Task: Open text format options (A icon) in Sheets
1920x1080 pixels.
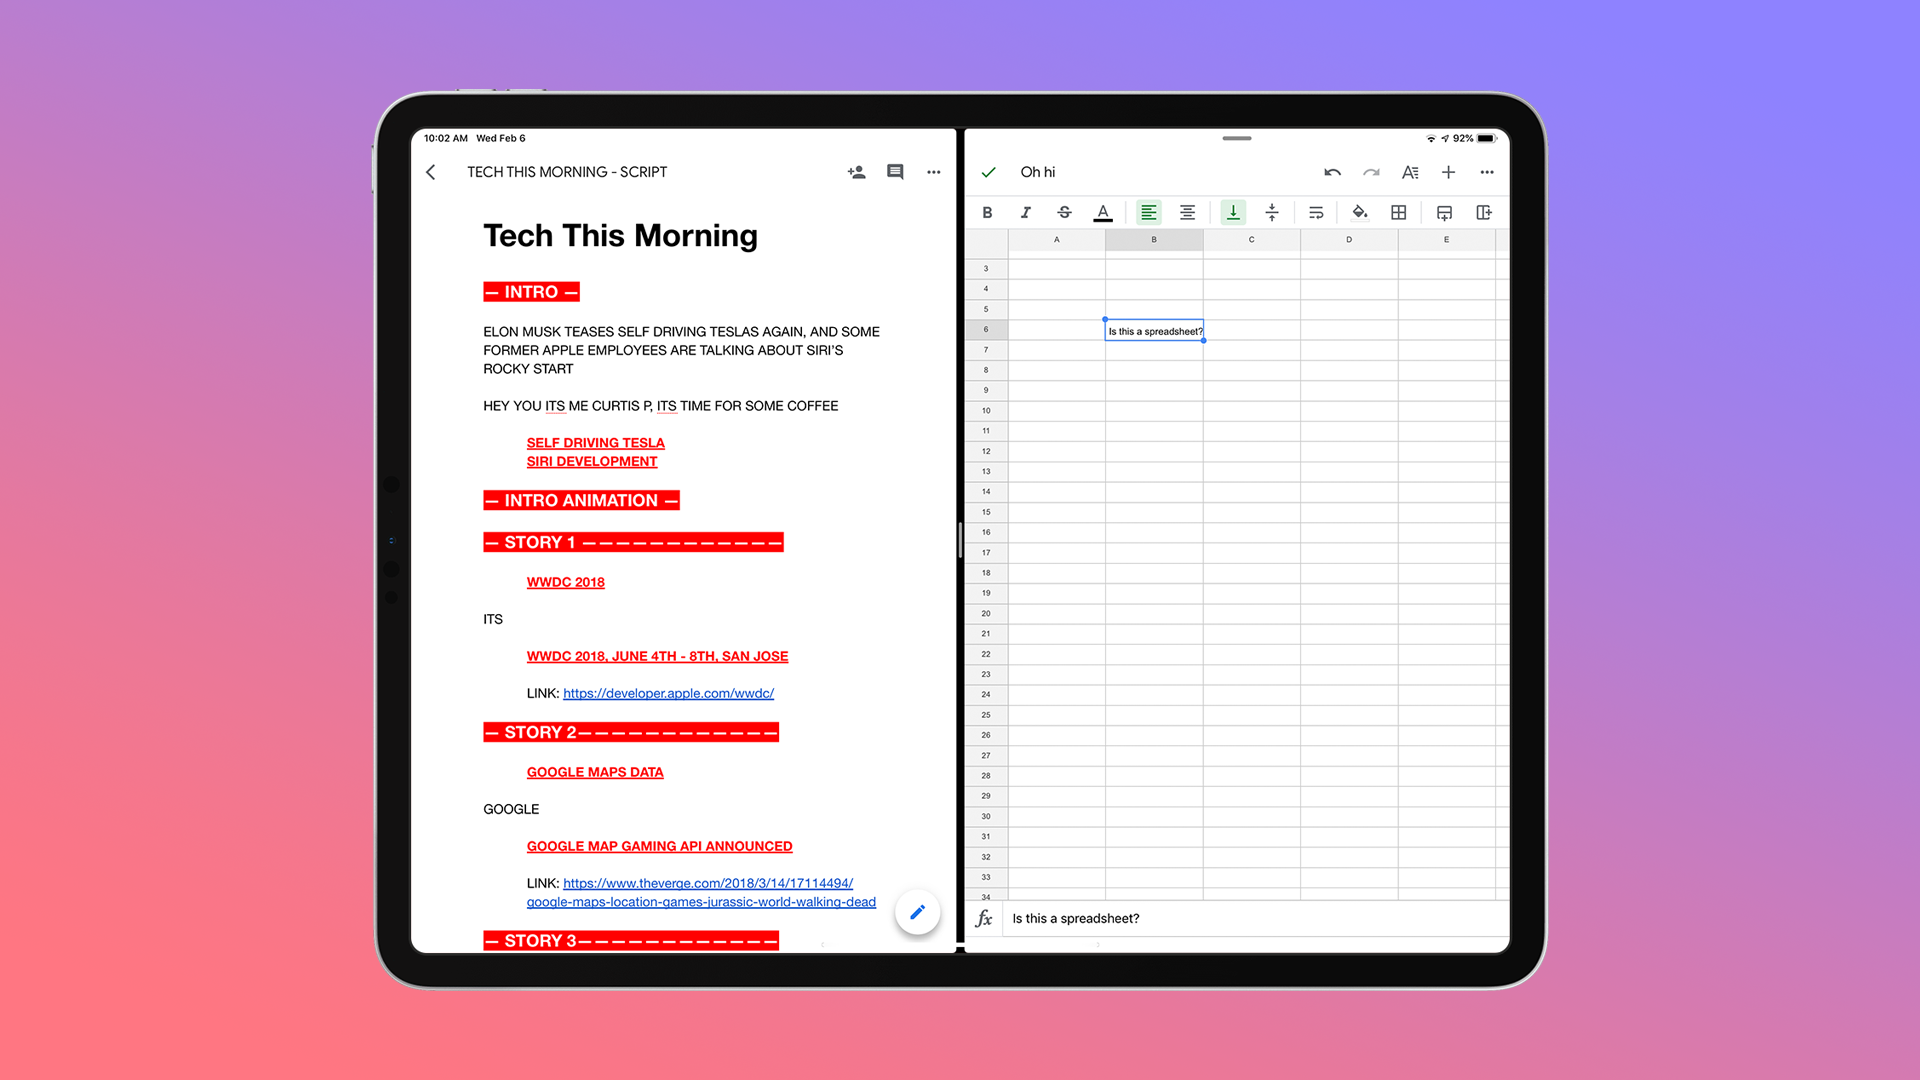Action: point(1410,172)
